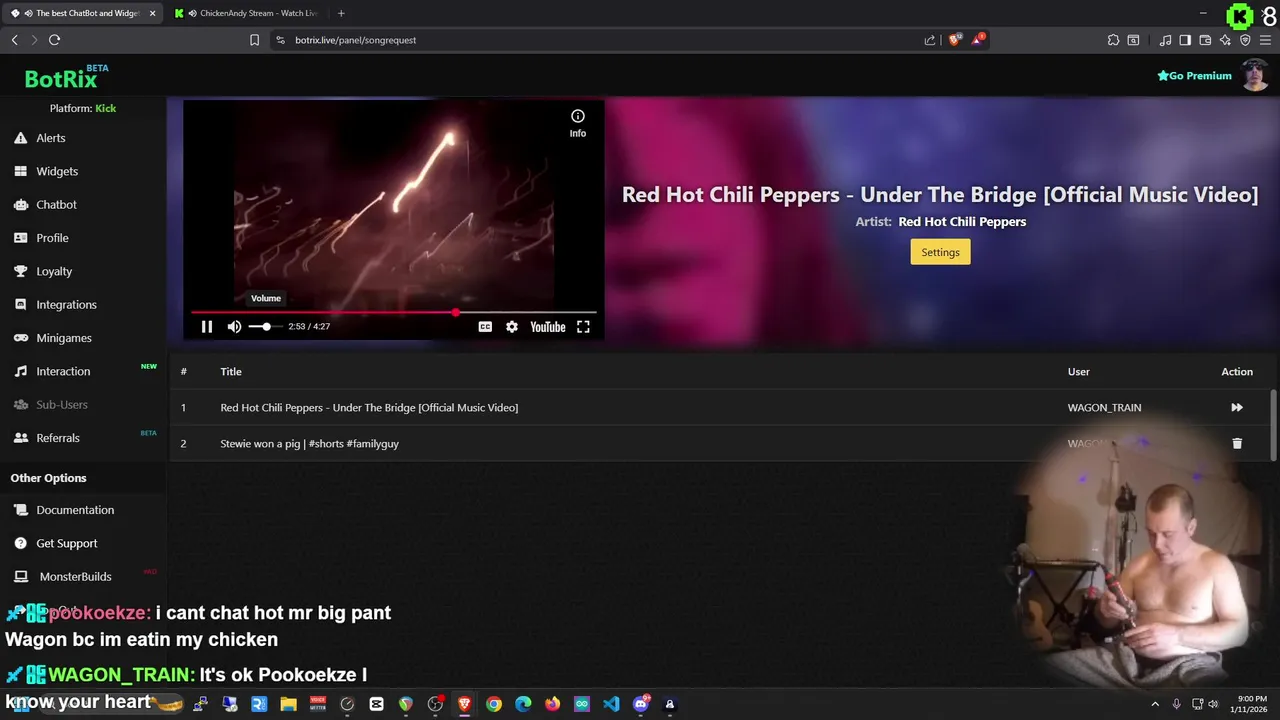
Task: Mute the video using speaker icon
Action: pyautogui.click(x=234, y=327)
